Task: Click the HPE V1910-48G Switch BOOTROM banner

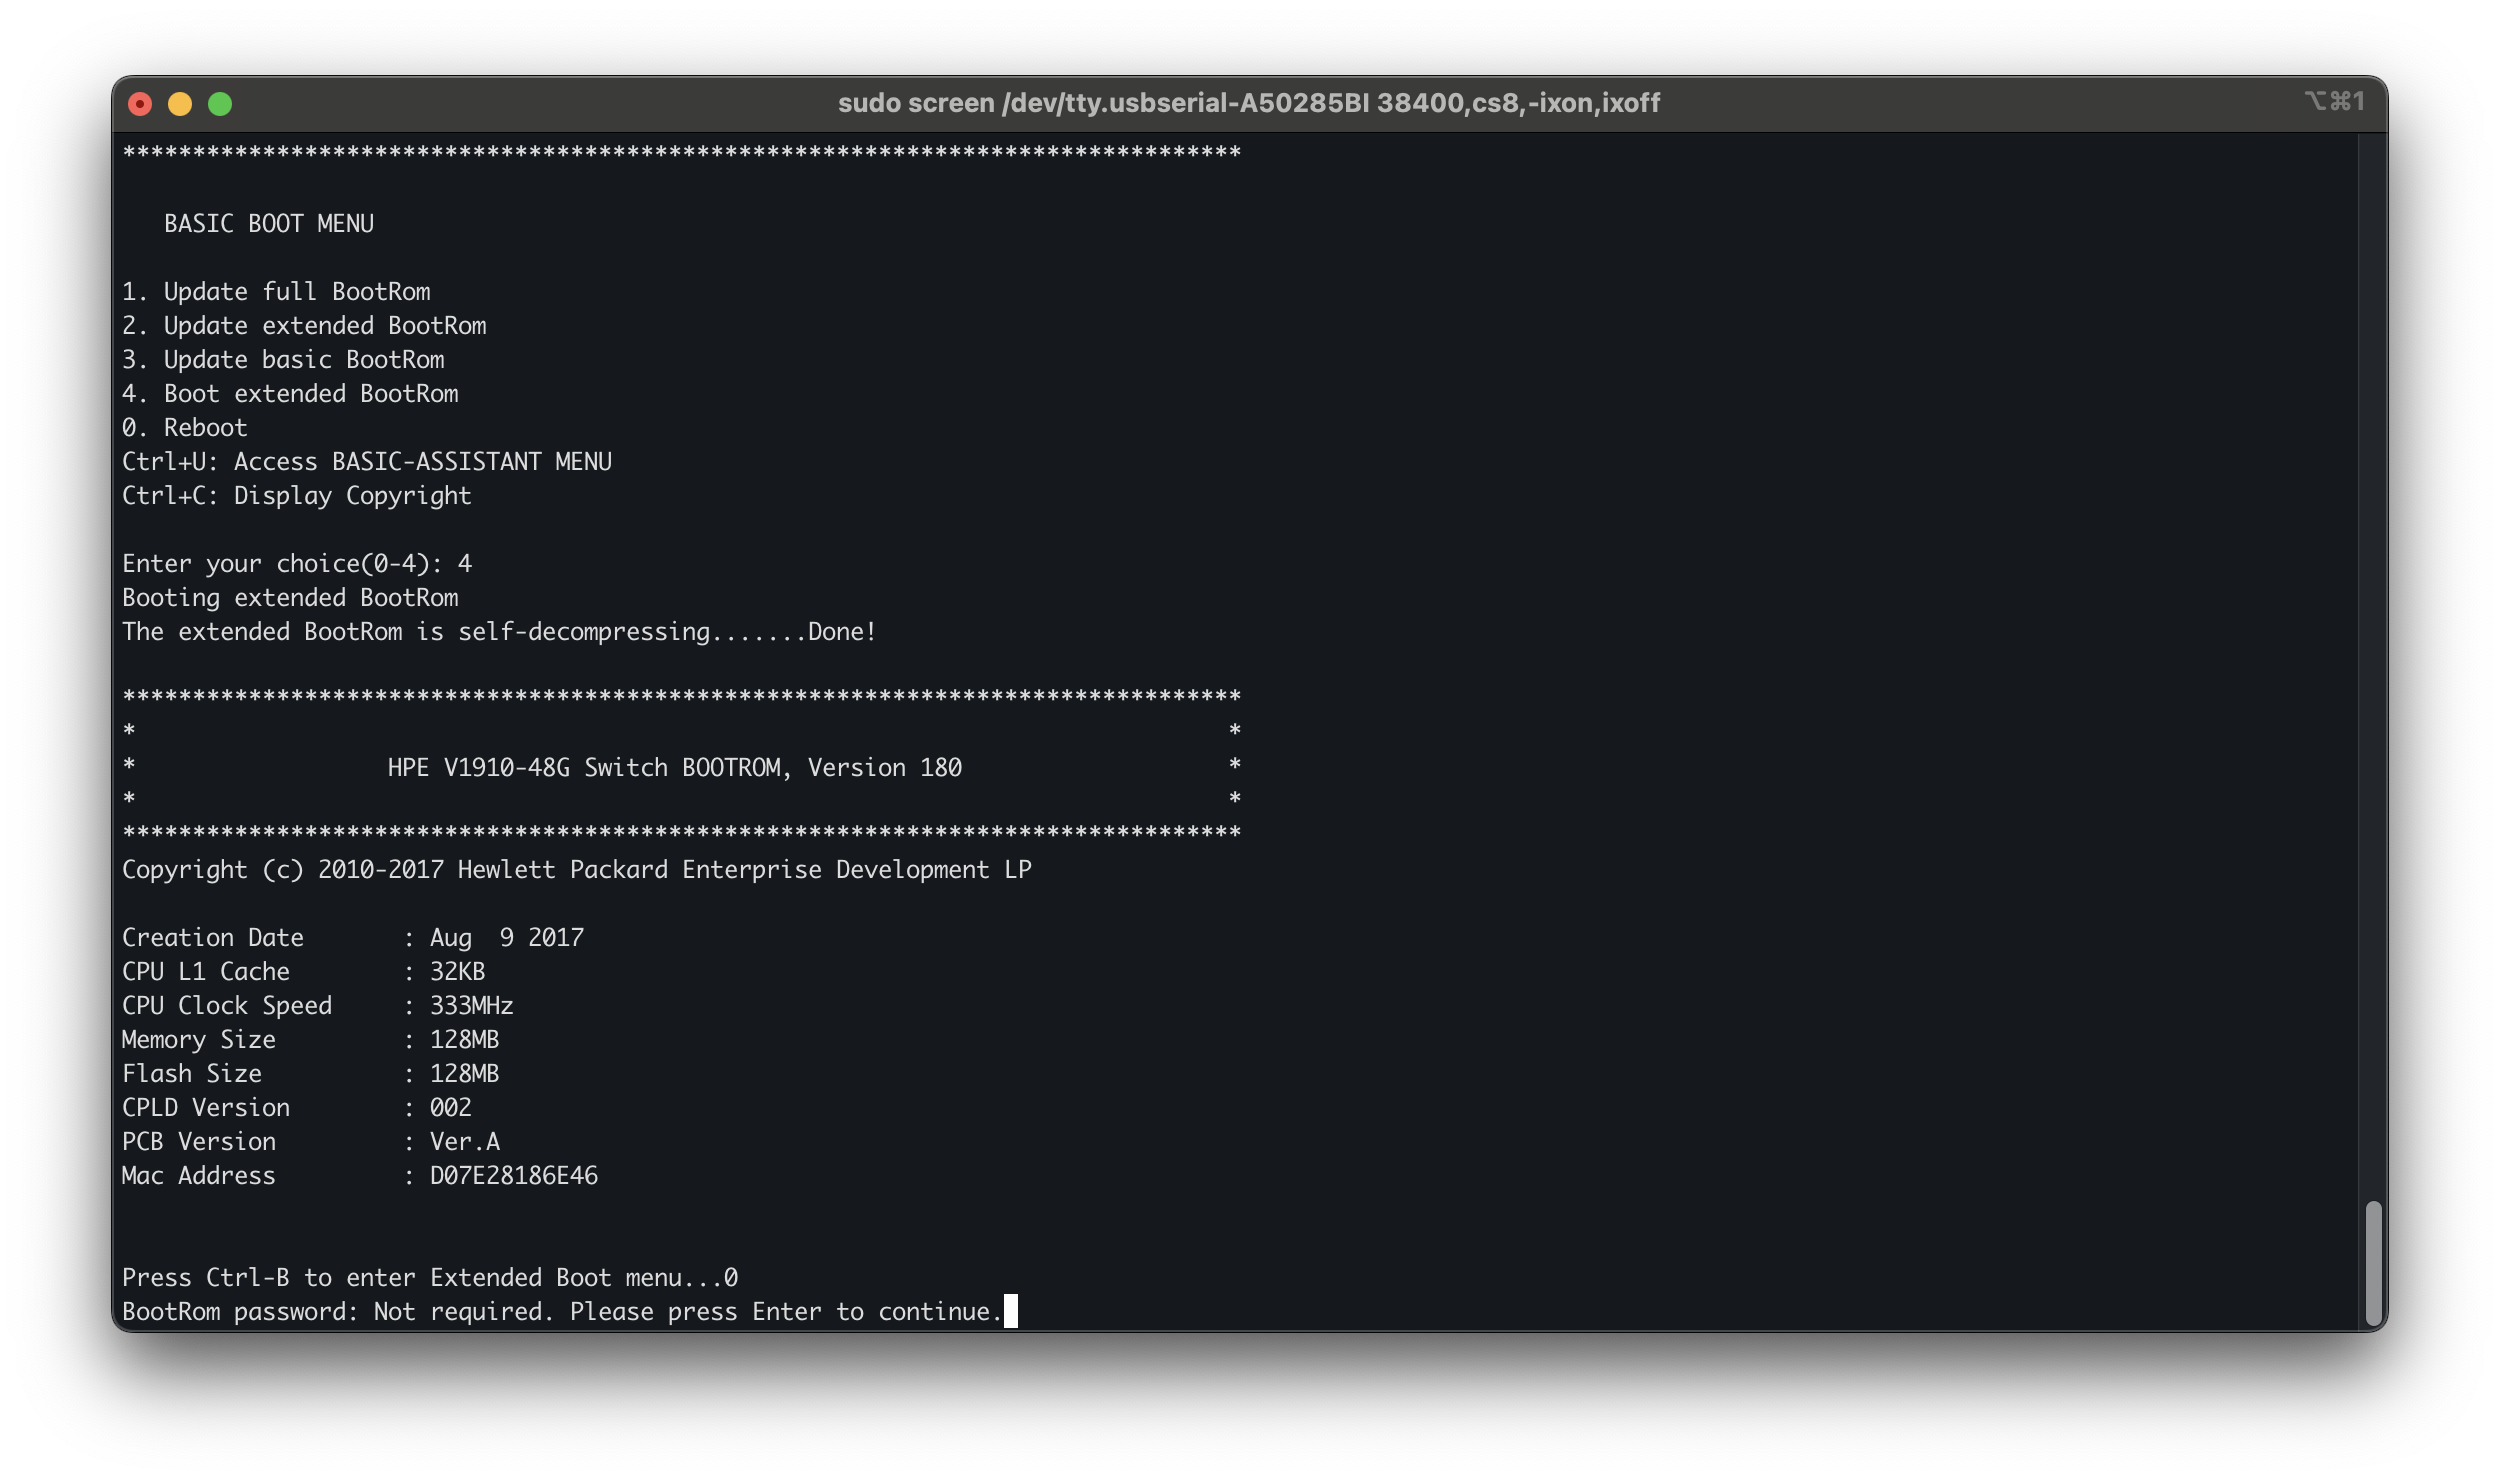Action: (674, 768)
